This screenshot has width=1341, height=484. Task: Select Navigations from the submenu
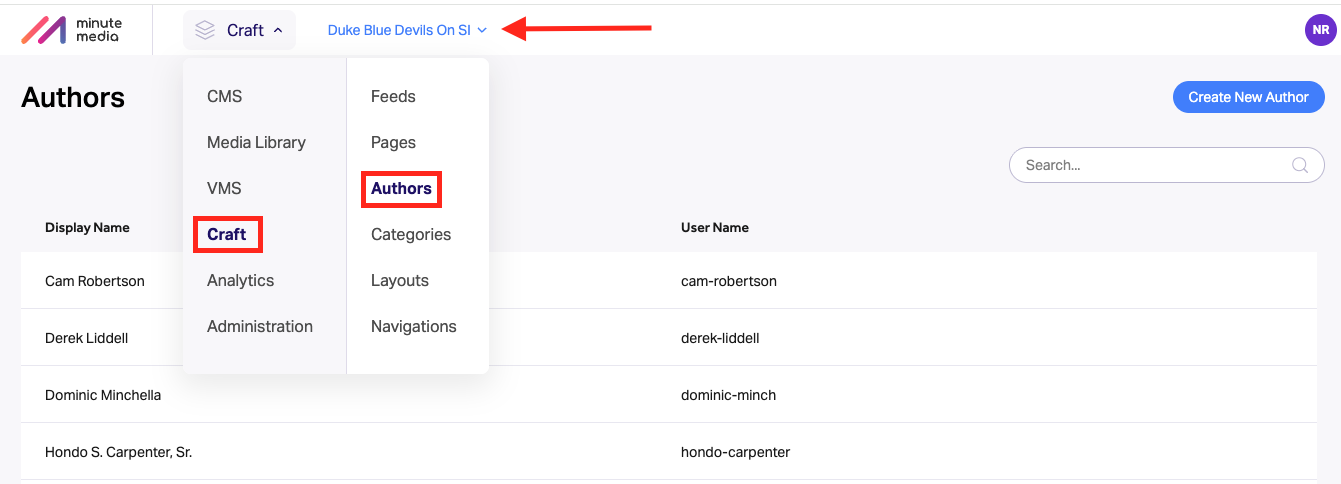(x=414, y=326)
